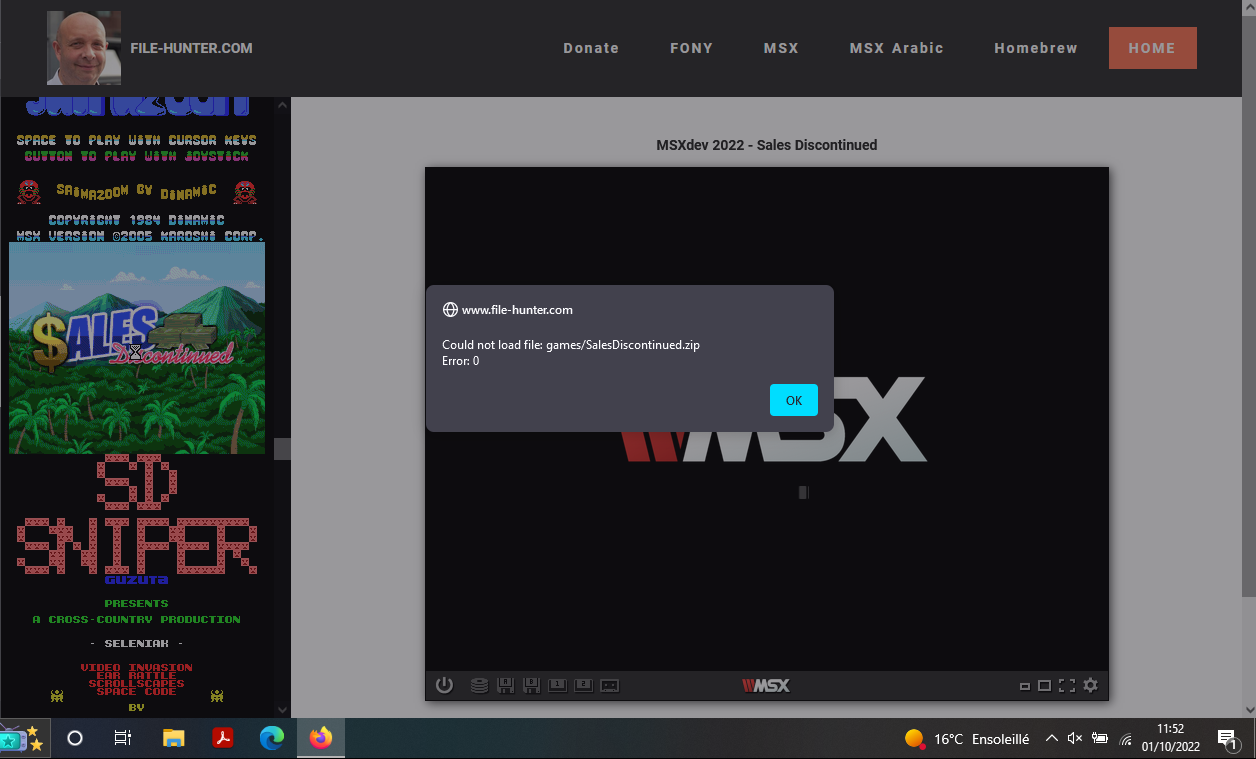Open the hard disk drive icon in the emulator bar
1256x759 pixels.
pos(479,685)
